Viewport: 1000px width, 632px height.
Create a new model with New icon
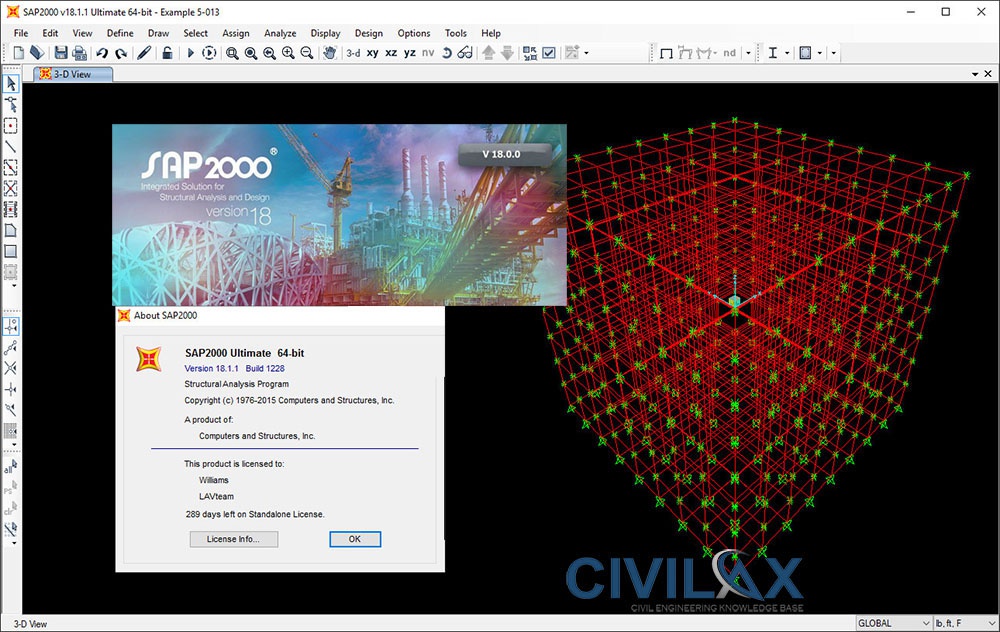coord(18,53)
